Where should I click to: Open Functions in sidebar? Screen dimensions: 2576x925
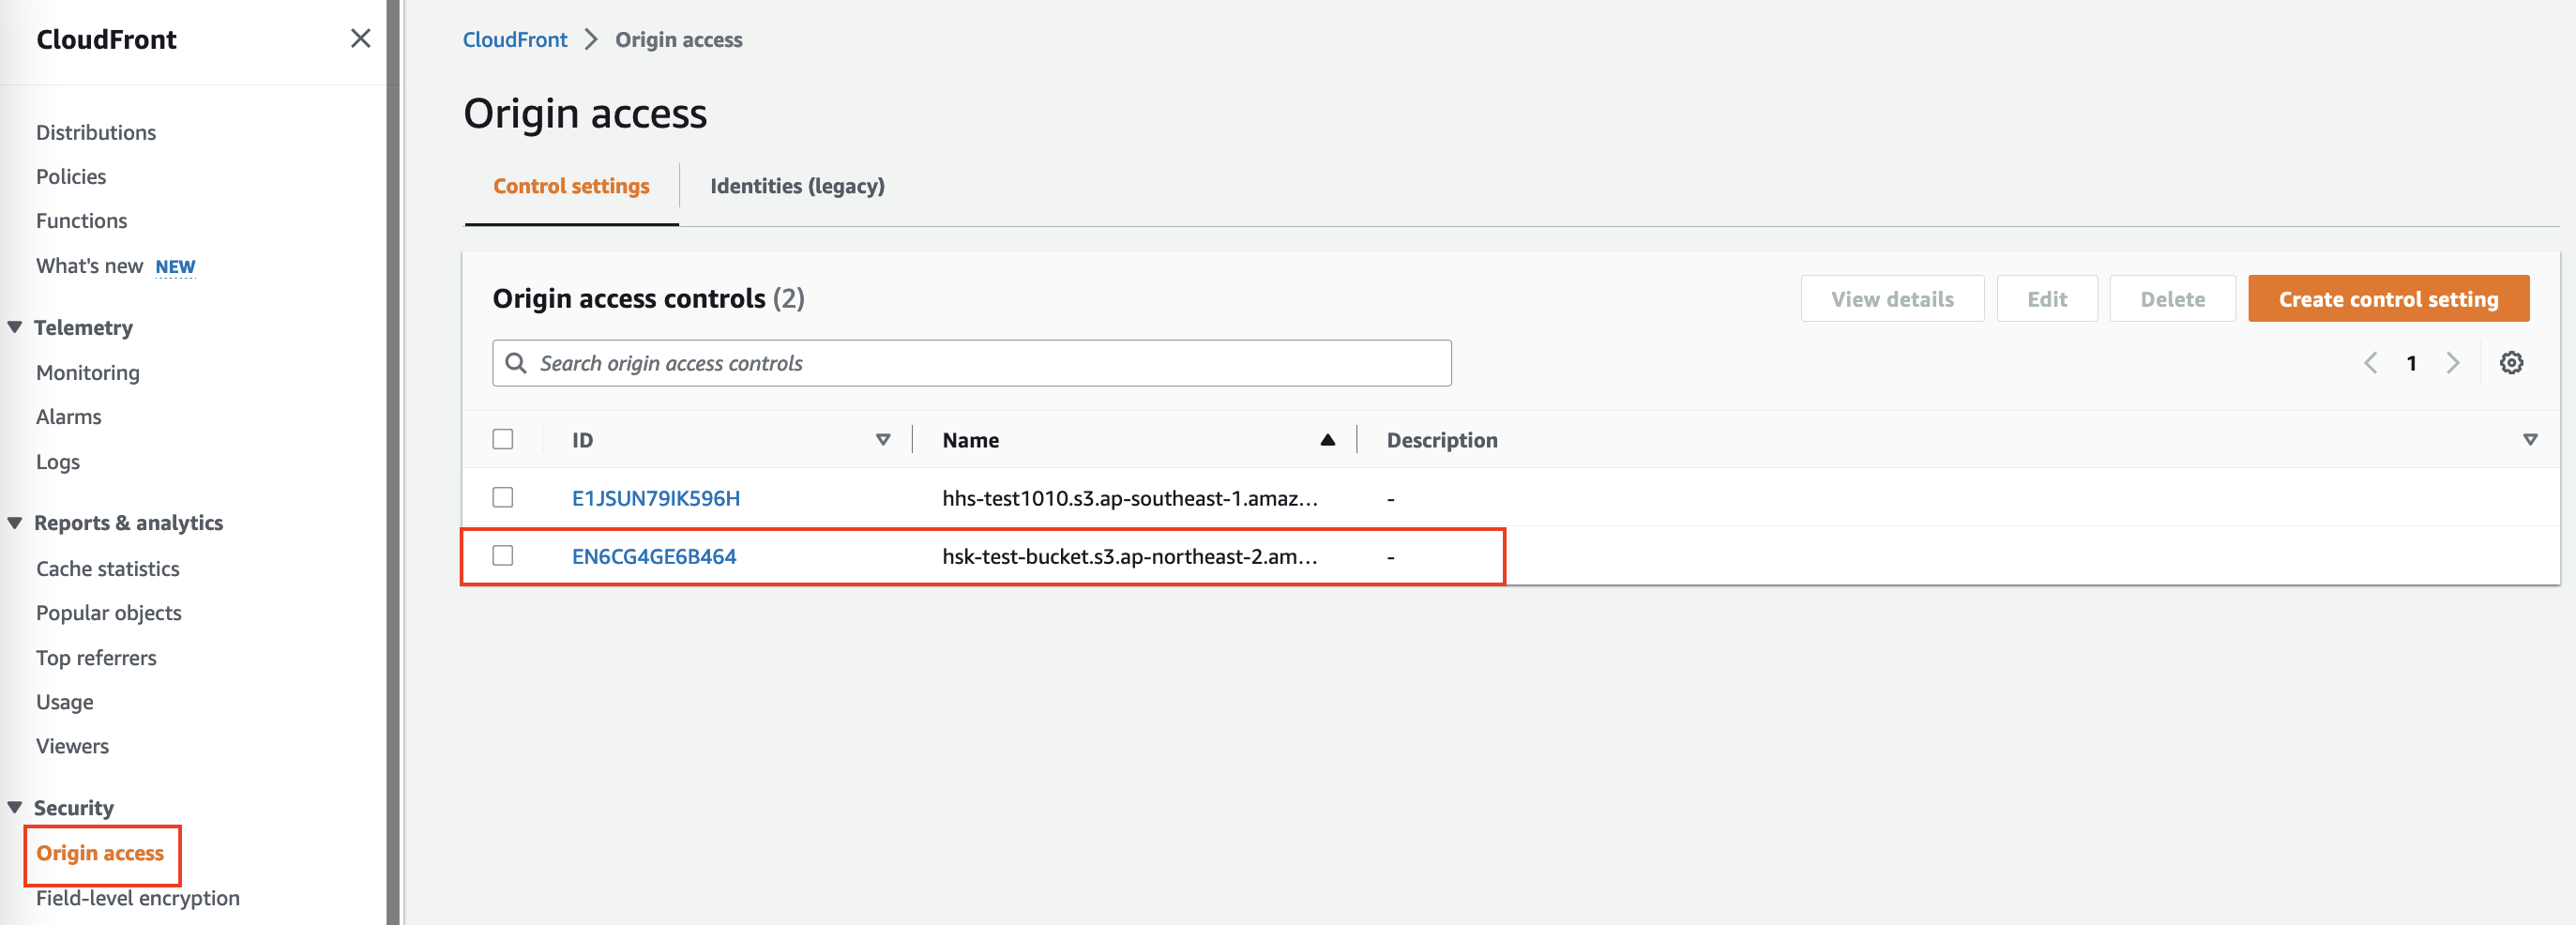coord(82,220)
